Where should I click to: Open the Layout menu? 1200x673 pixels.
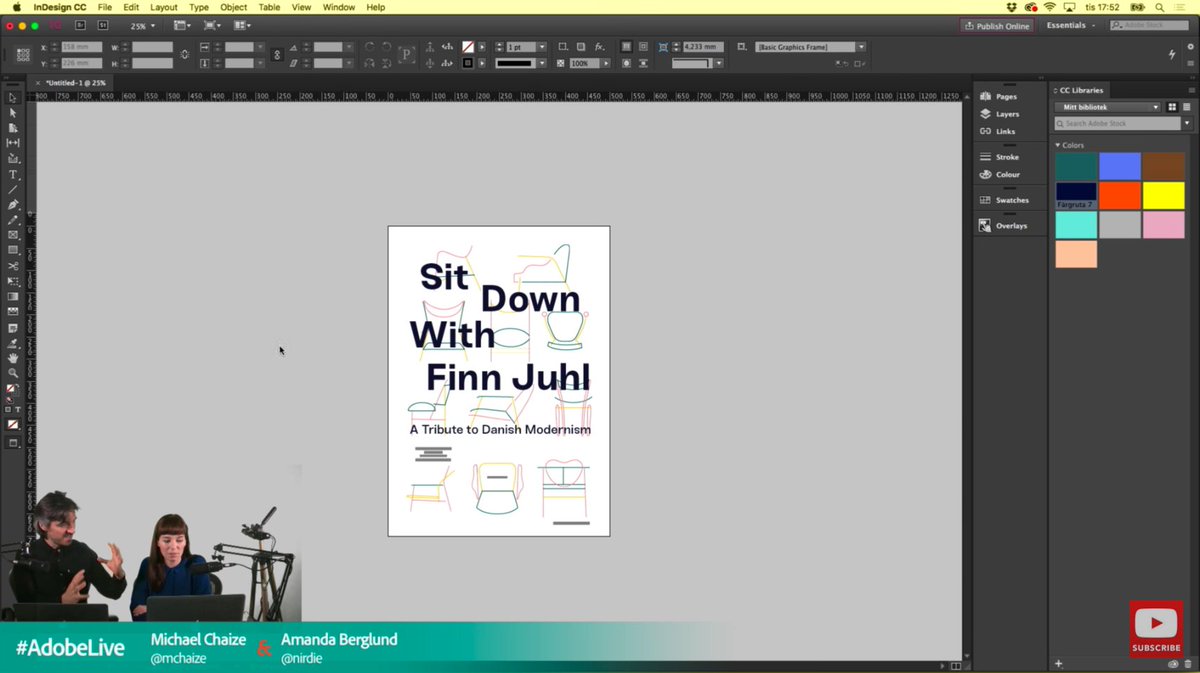coord(163,7)
